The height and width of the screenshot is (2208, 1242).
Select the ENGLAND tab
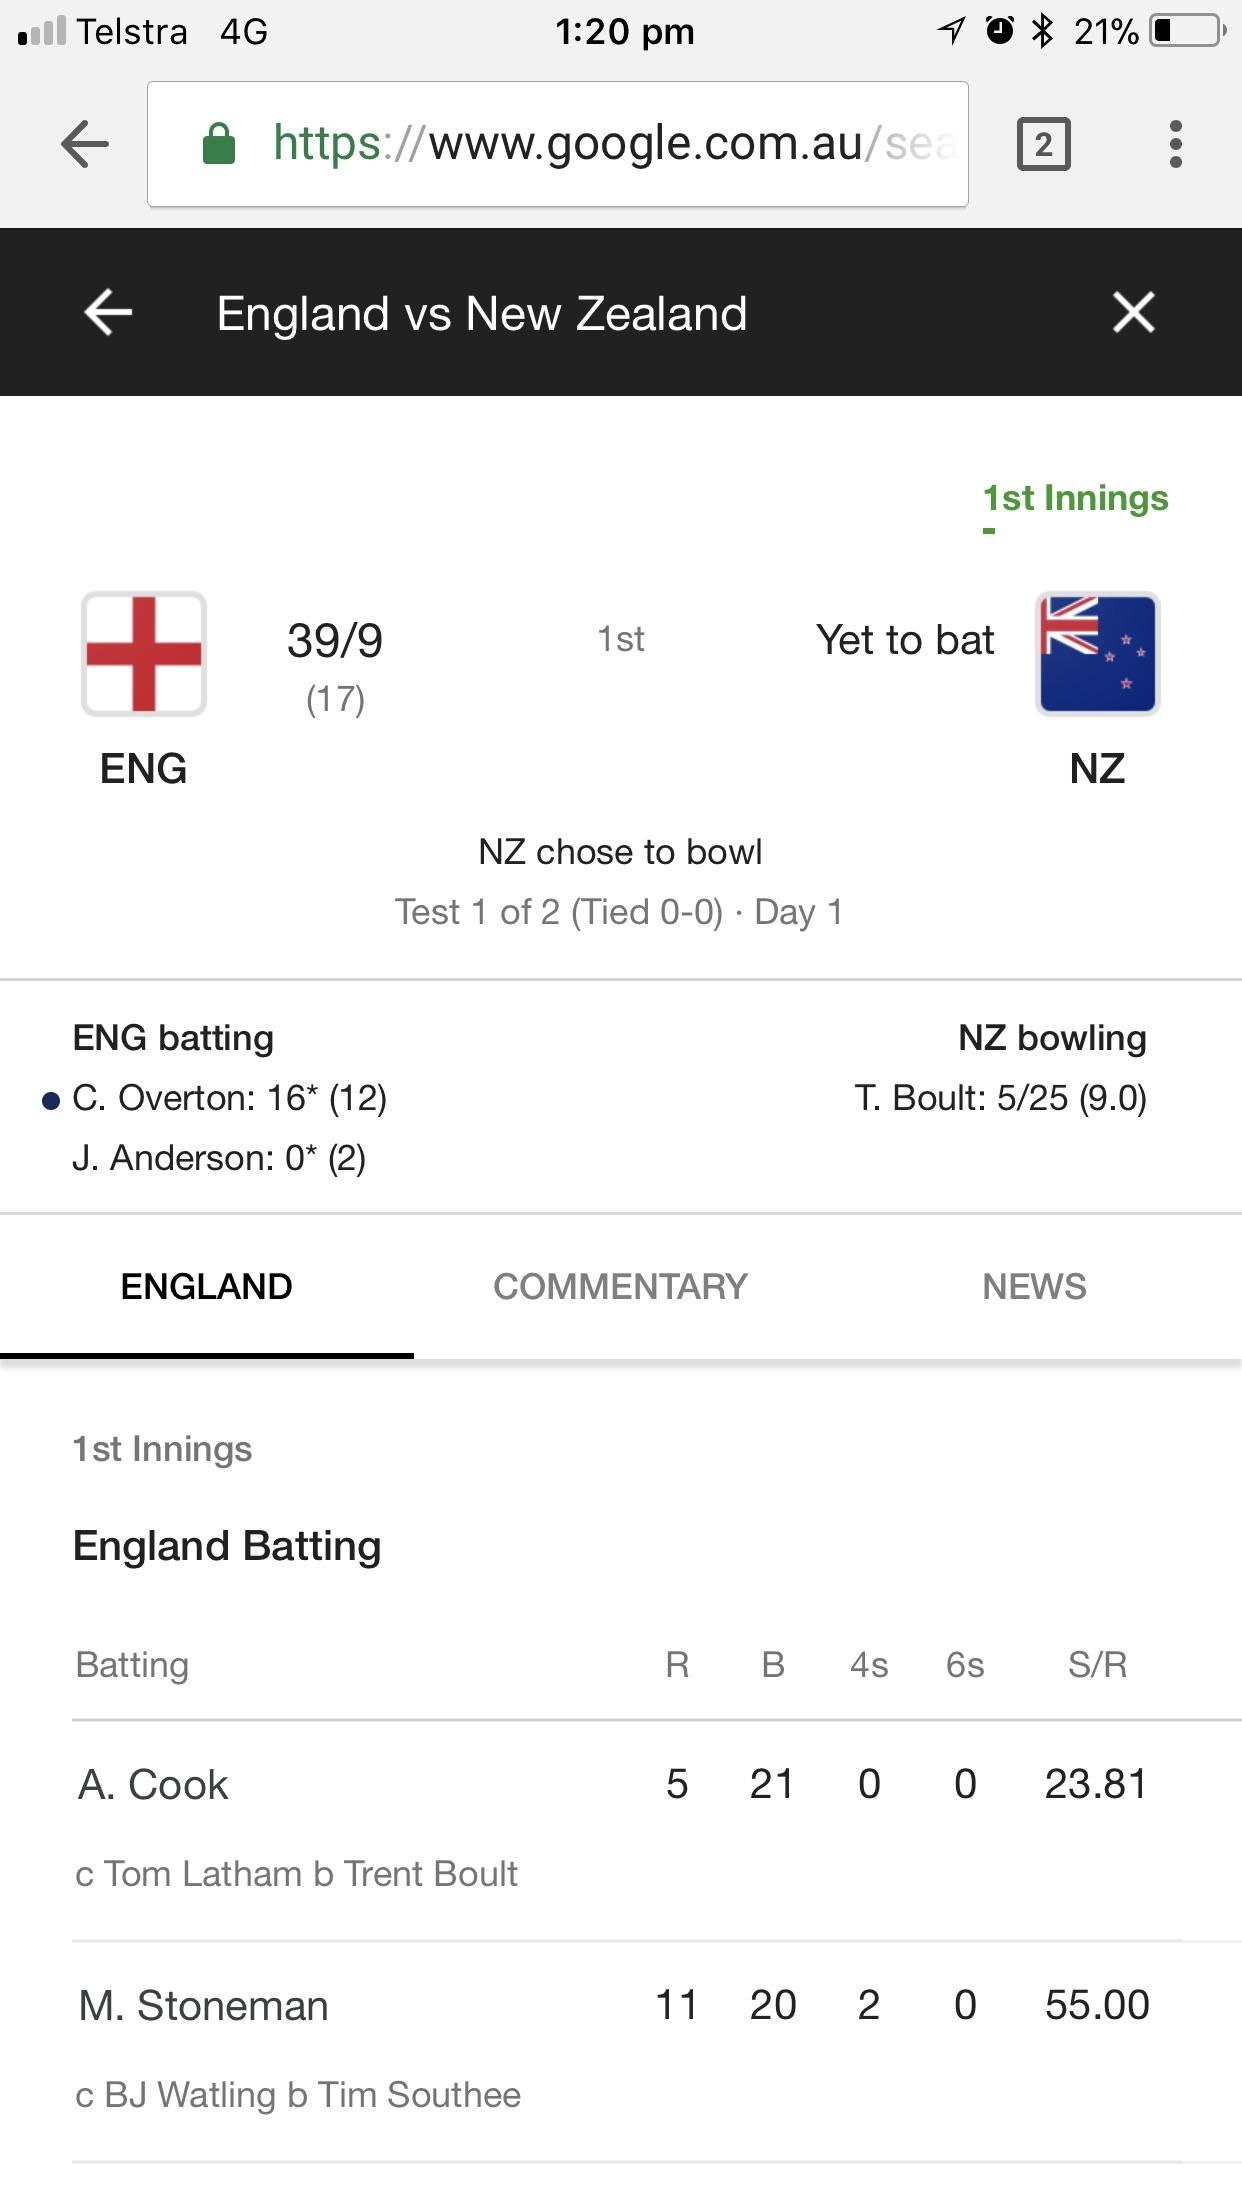click(205, 1287)
